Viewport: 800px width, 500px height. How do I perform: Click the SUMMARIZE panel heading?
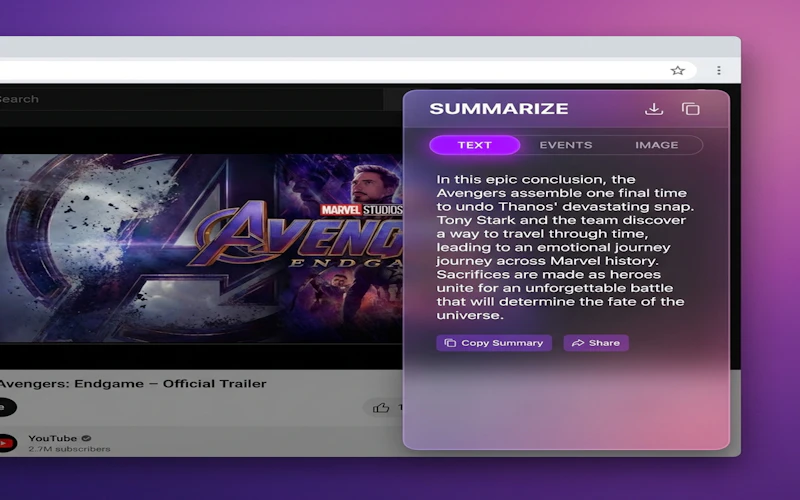498,109
